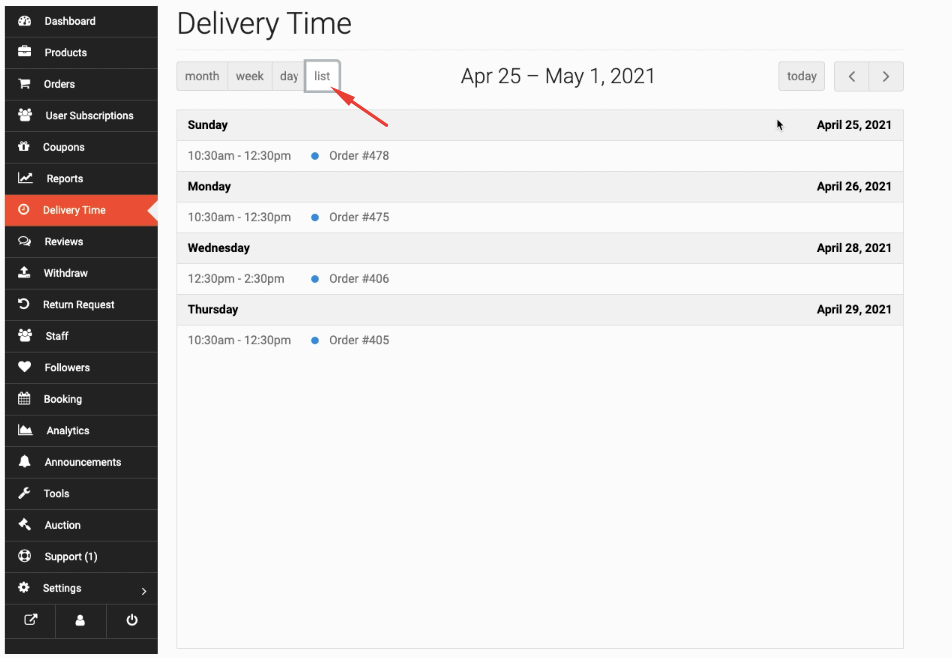Click the power logout icon

coord(132,620)
